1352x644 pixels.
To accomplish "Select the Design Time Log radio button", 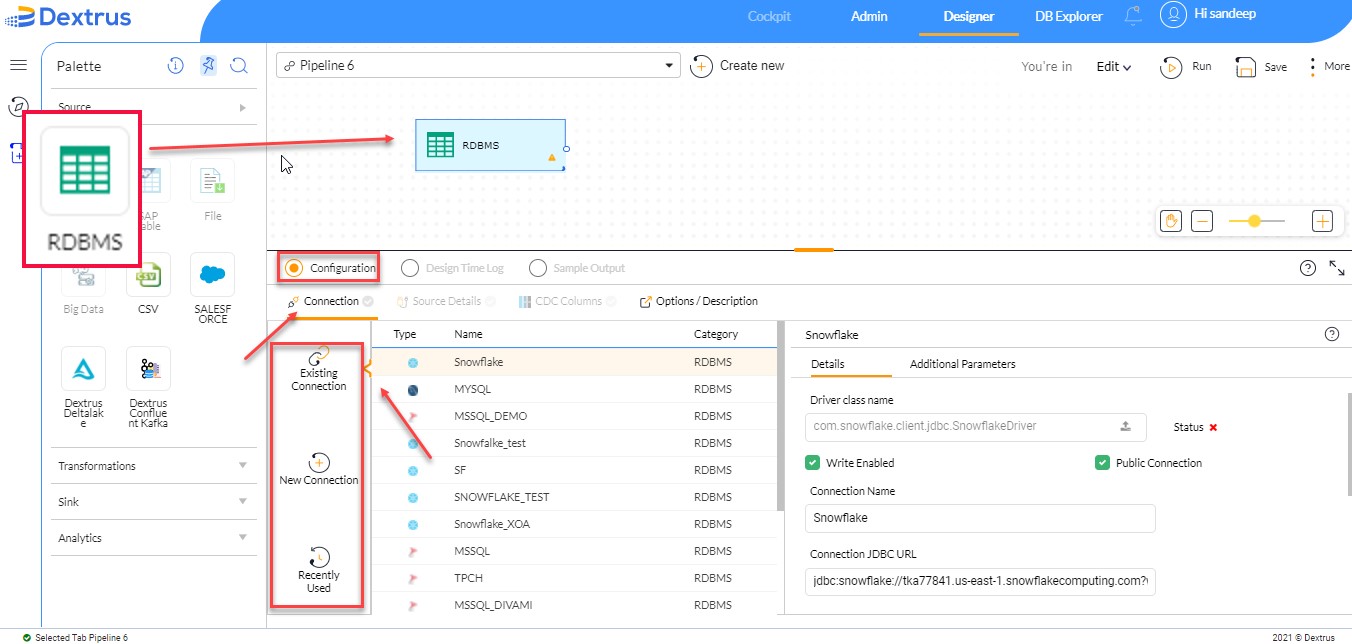I will point(409,268).
